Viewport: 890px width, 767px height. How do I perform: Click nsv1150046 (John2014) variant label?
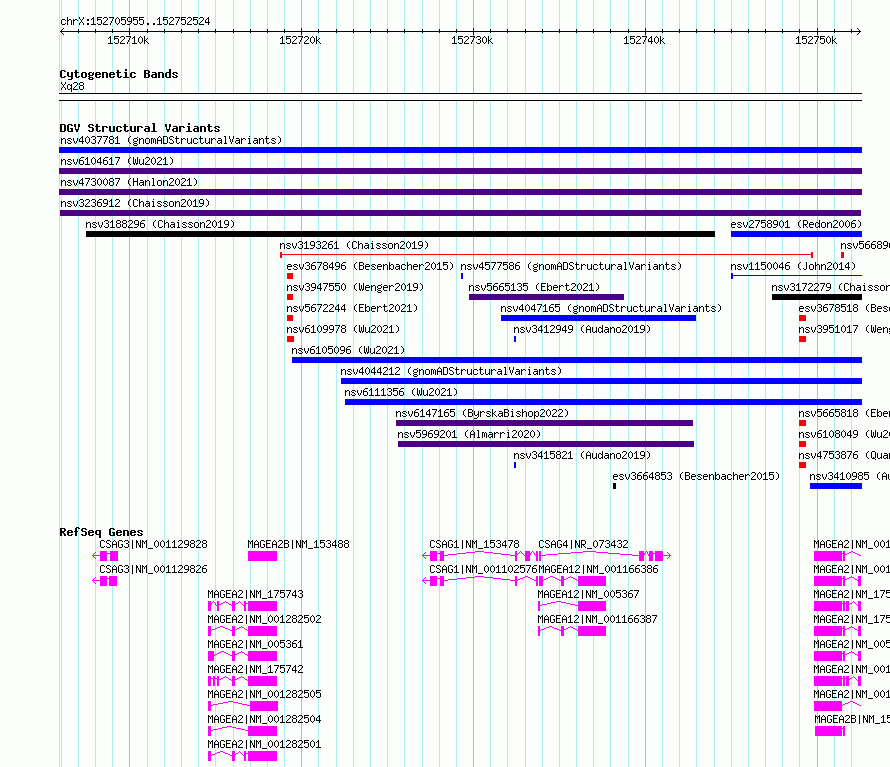[793, 266]
